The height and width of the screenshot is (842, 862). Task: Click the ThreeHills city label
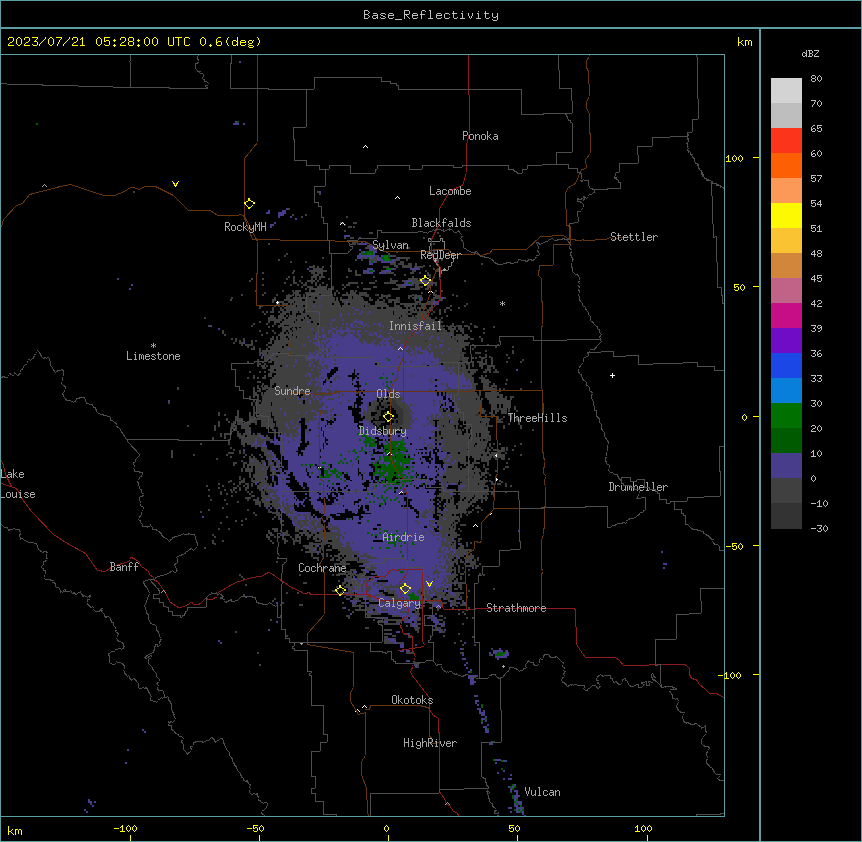tap(538, 418)
